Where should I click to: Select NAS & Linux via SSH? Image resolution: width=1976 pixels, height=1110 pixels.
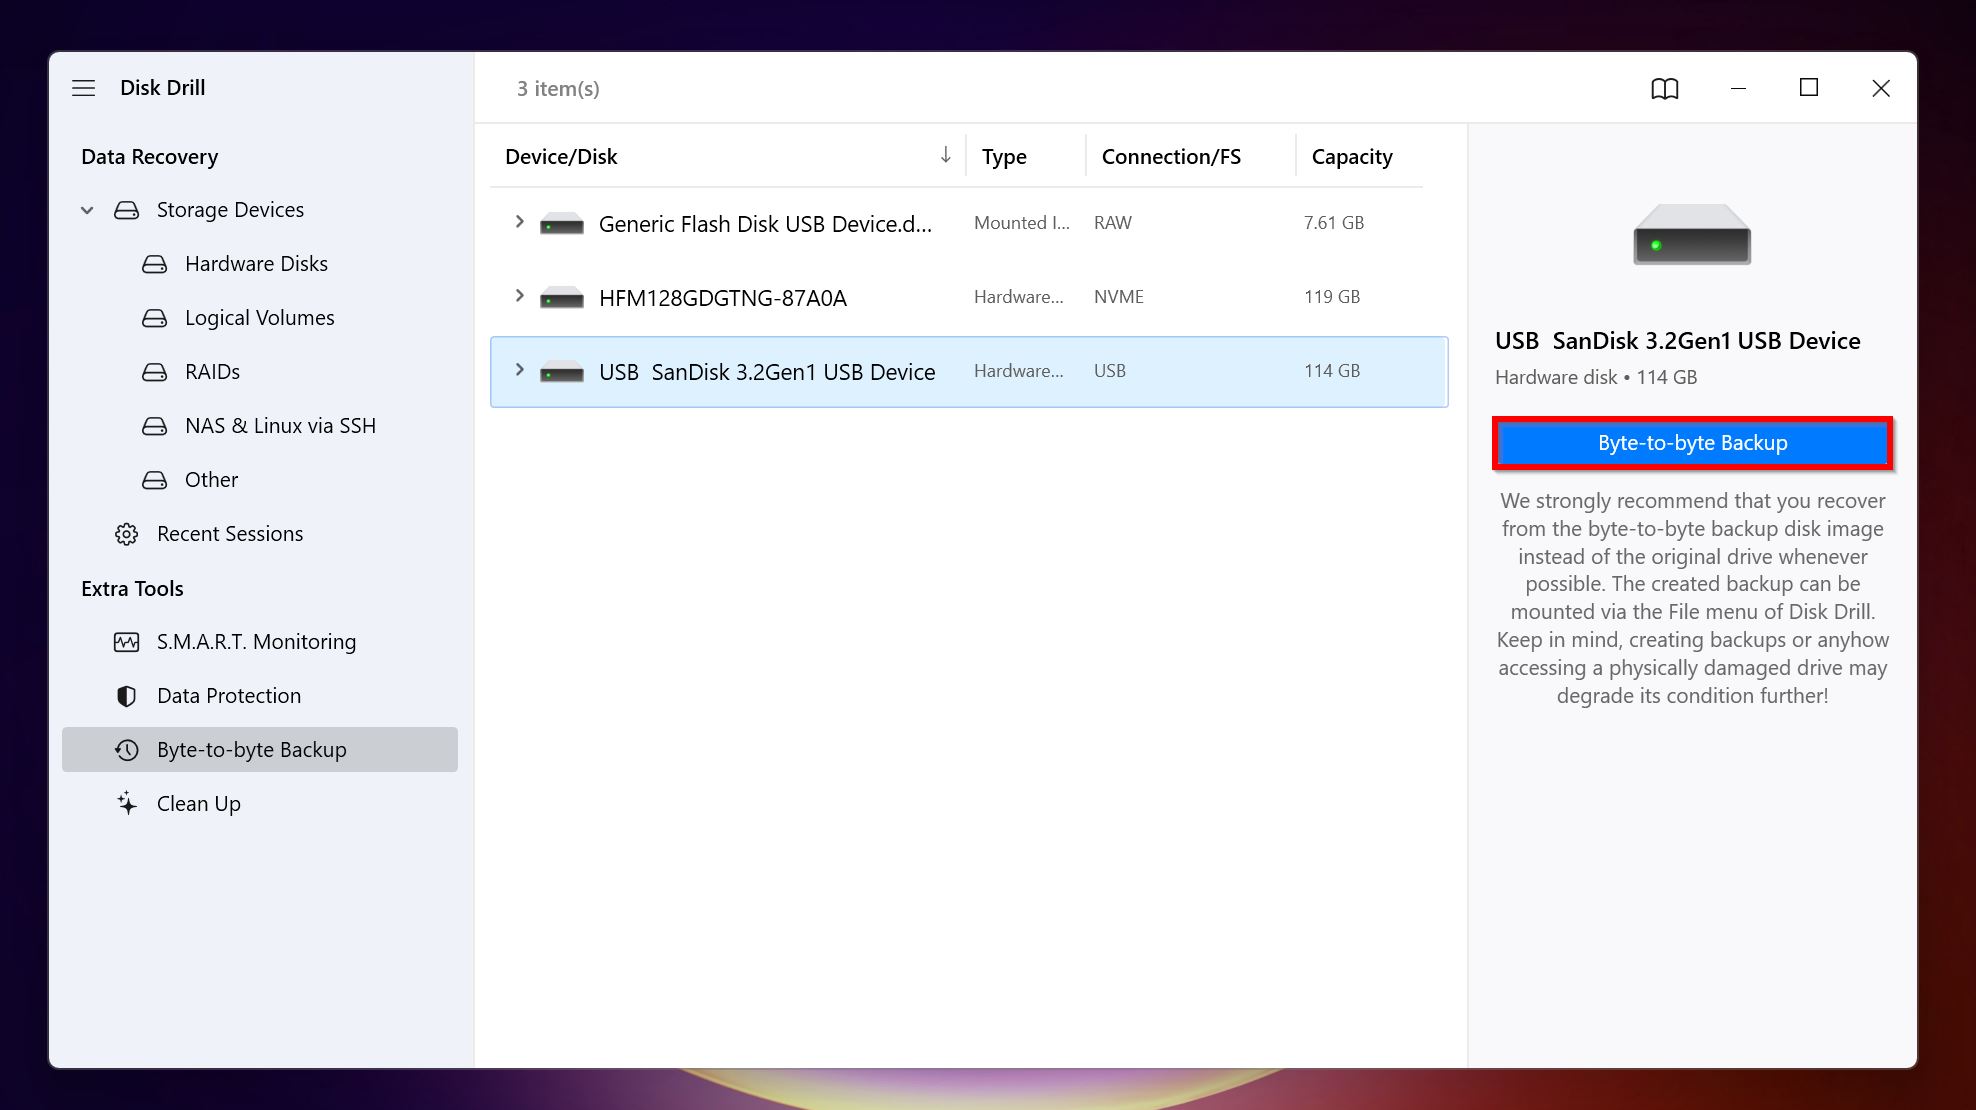pyautogui.click(x=280, y=426)
